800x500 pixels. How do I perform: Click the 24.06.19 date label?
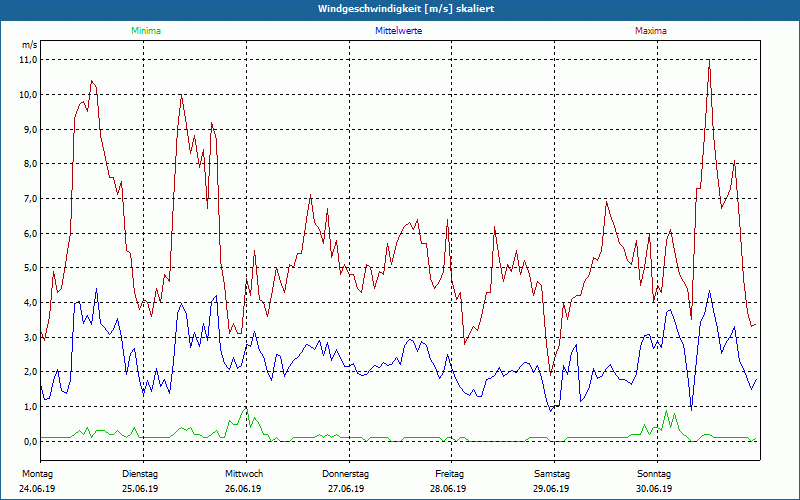pos(37,489)
